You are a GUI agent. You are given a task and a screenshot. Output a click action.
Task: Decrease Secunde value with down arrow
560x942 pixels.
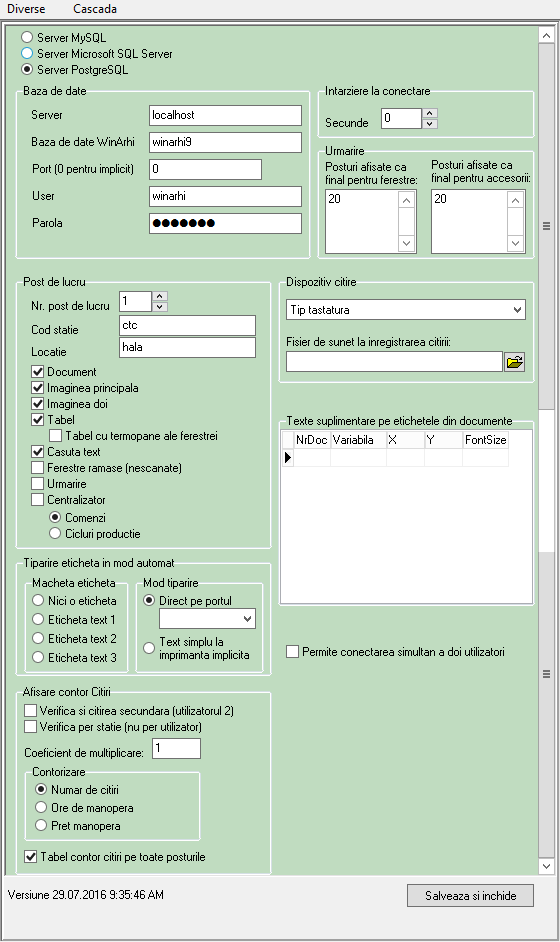pos(430,124)
